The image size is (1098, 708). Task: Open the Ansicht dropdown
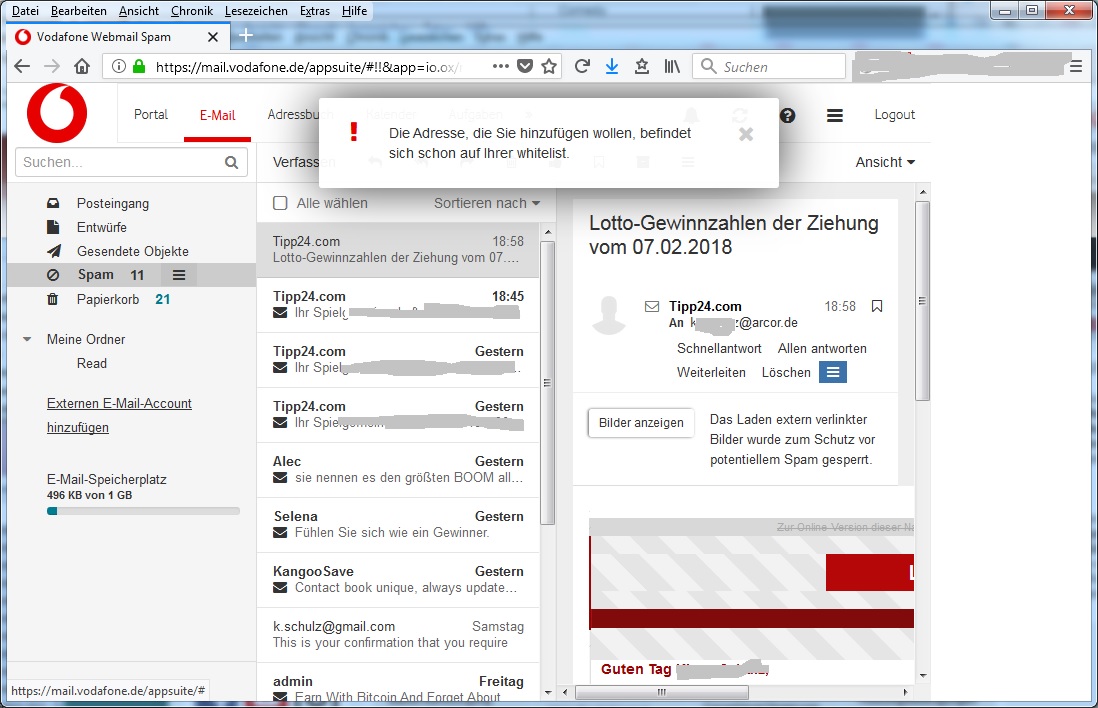[885, 162]
